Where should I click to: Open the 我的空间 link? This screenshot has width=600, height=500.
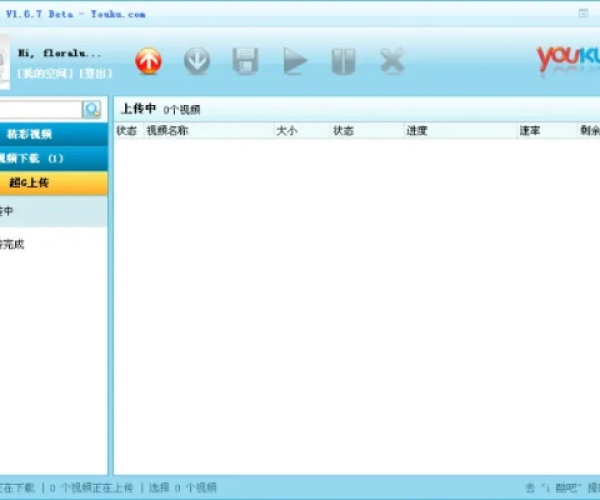coord(45,73)
